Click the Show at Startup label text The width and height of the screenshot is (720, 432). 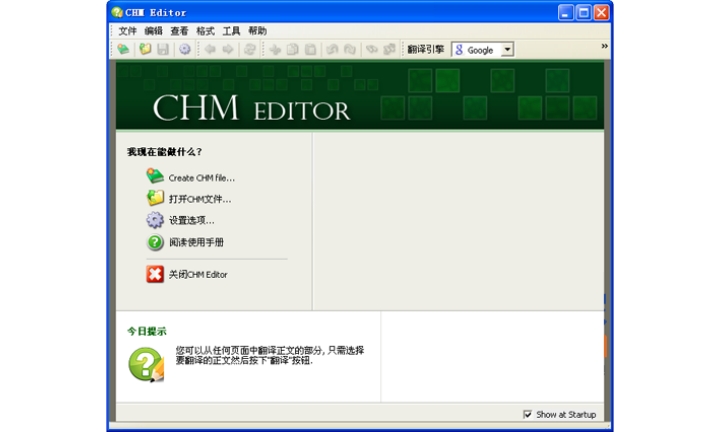pos(566,415)
